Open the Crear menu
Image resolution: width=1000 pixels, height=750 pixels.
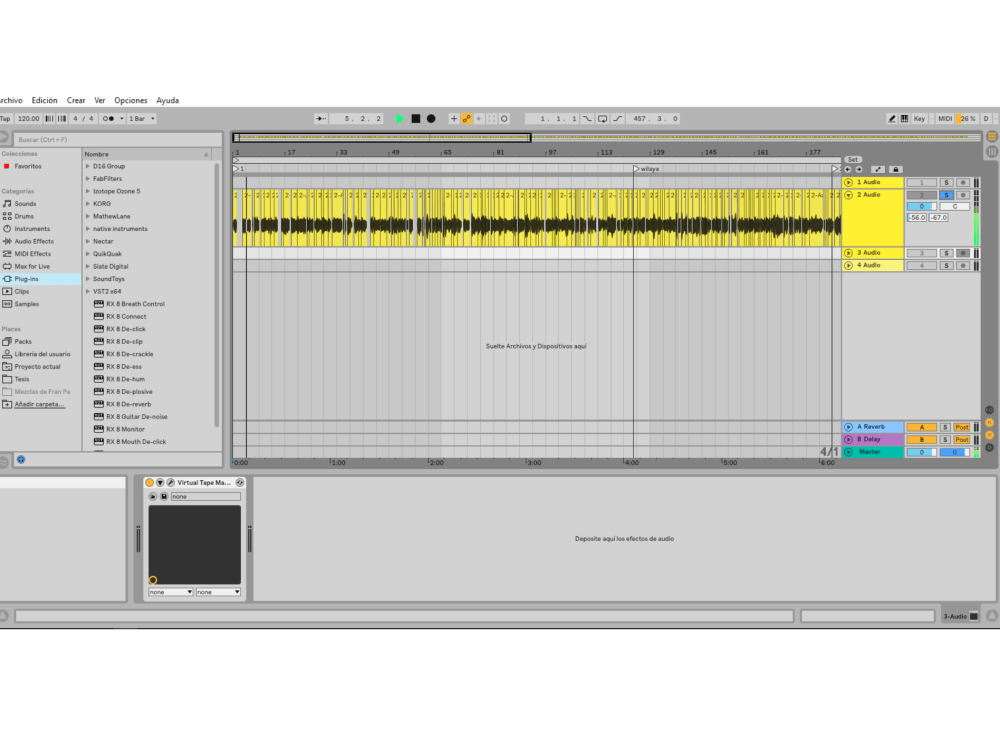pos(76,100)
